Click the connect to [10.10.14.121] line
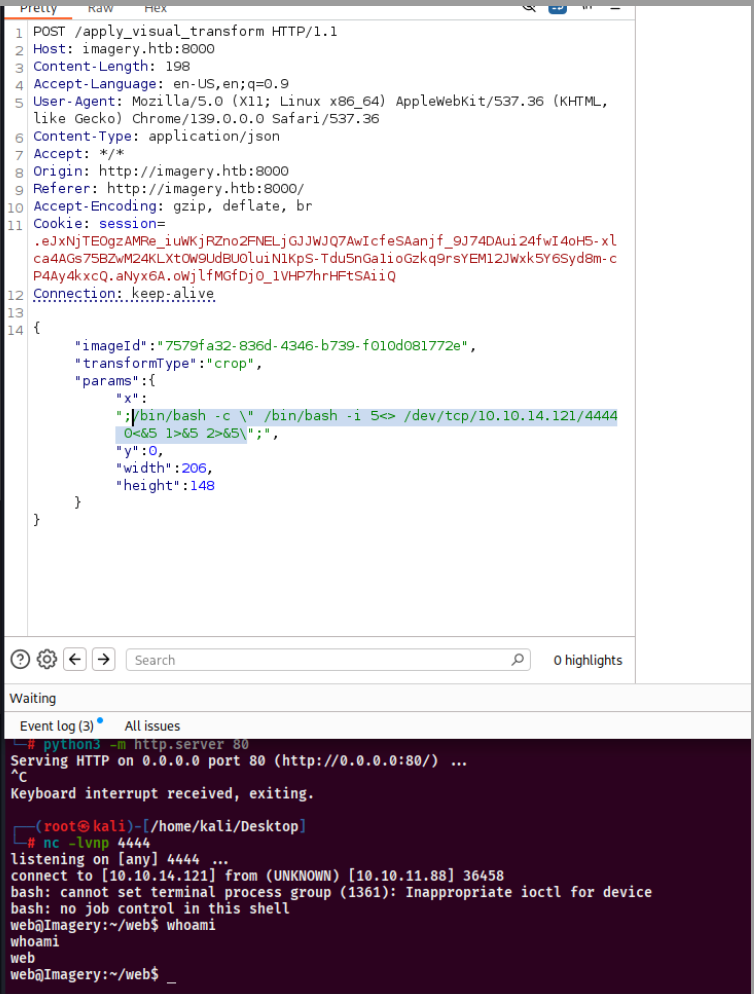 257,875
